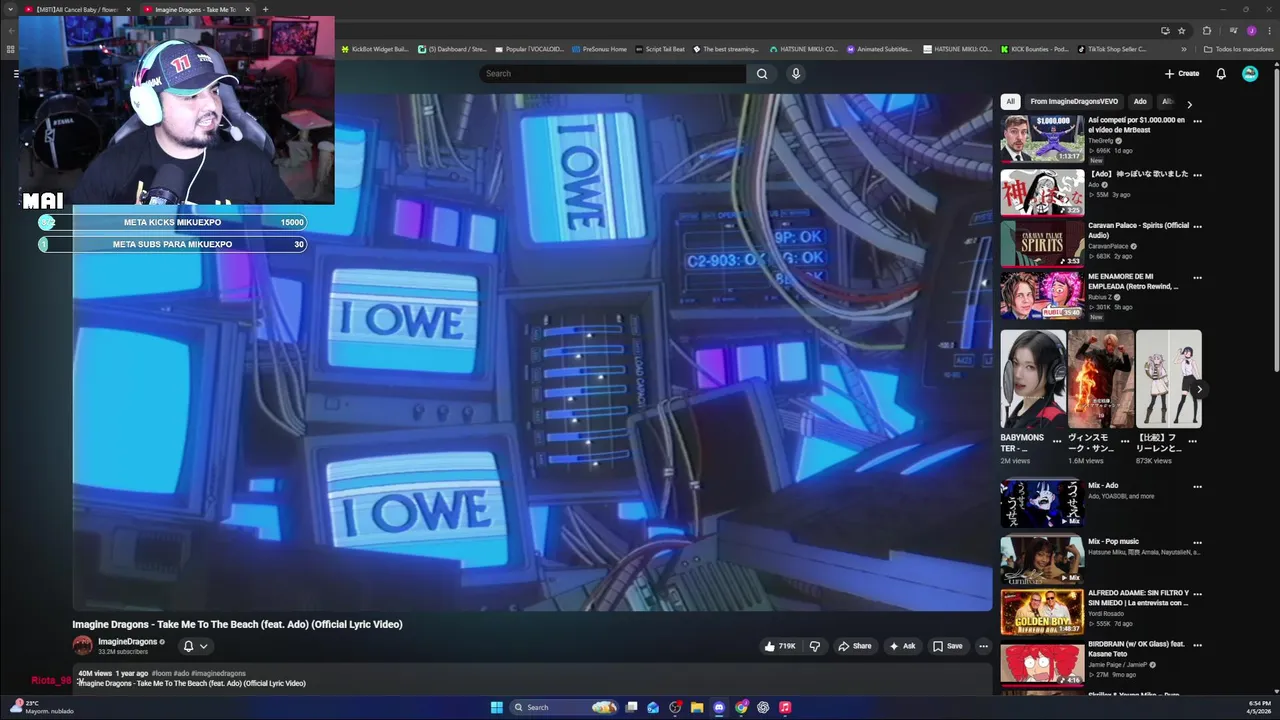1280x720 pixels.
Task: Click the main video player
Action: point(532,352)
